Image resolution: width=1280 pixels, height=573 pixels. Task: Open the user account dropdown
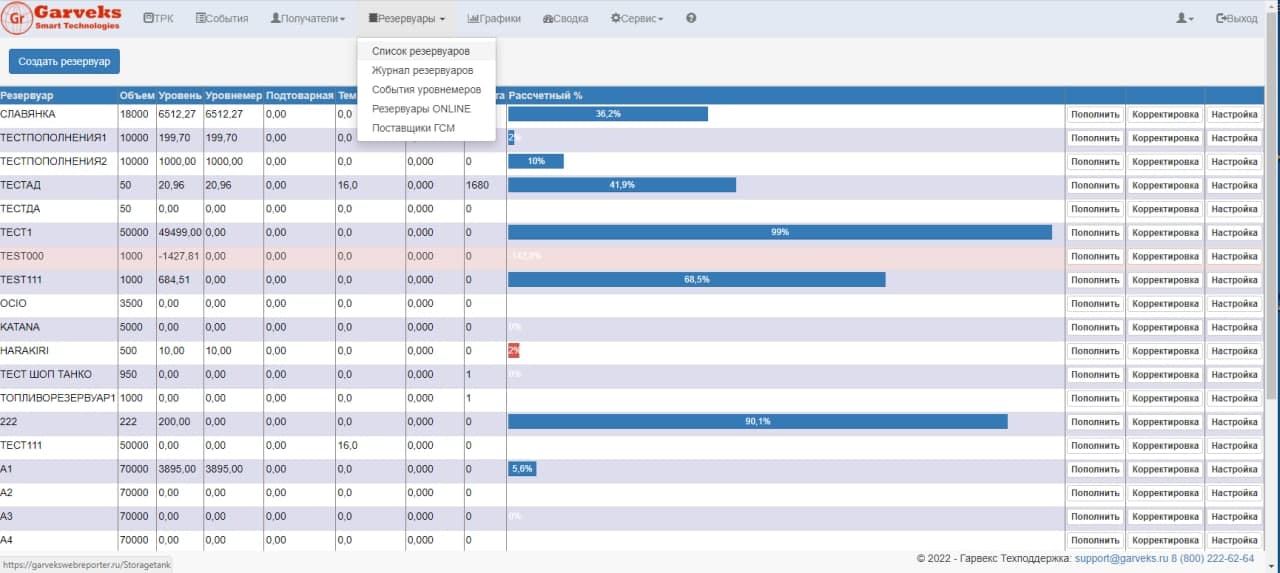coord(1185,19)
